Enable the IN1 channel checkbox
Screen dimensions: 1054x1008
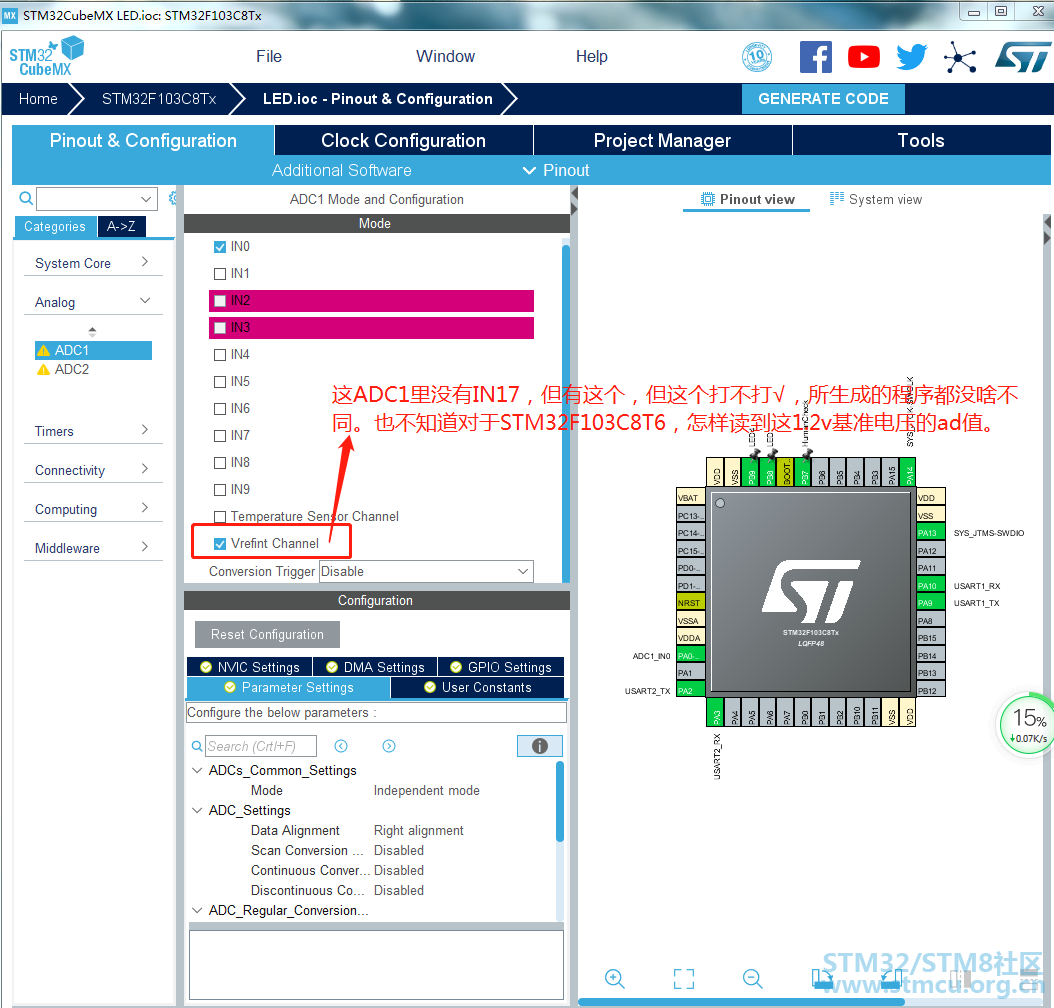pyautogui.click(x=220, y=274)
